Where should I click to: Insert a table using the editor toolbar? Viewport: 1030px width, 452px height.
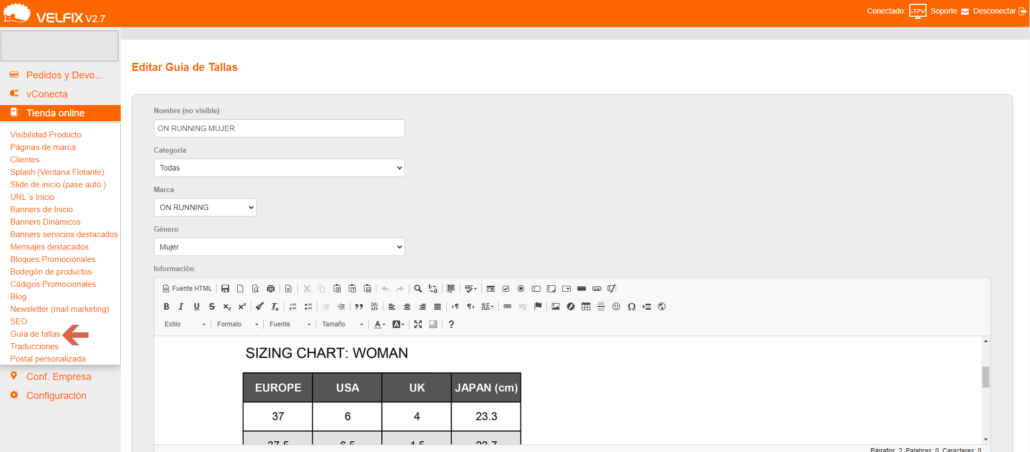coord(586,307)
